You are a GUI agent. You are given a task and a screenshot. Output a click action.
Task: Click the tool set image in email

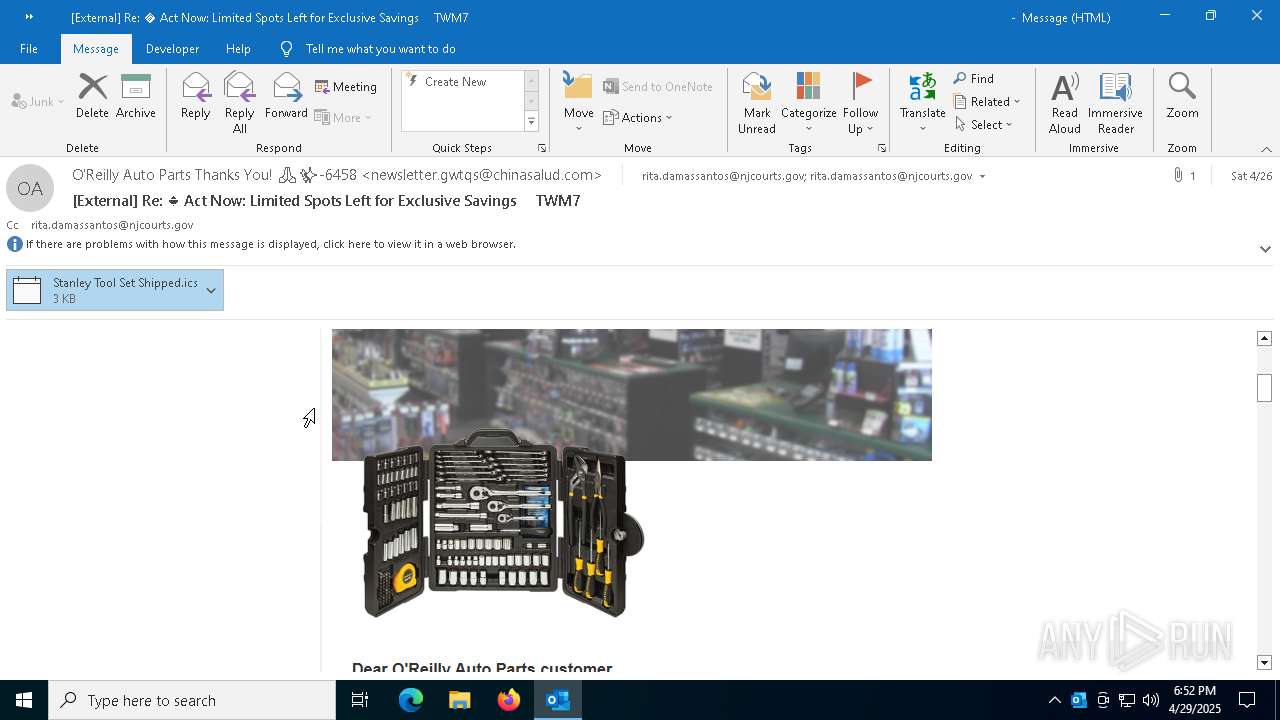point(503,523)
